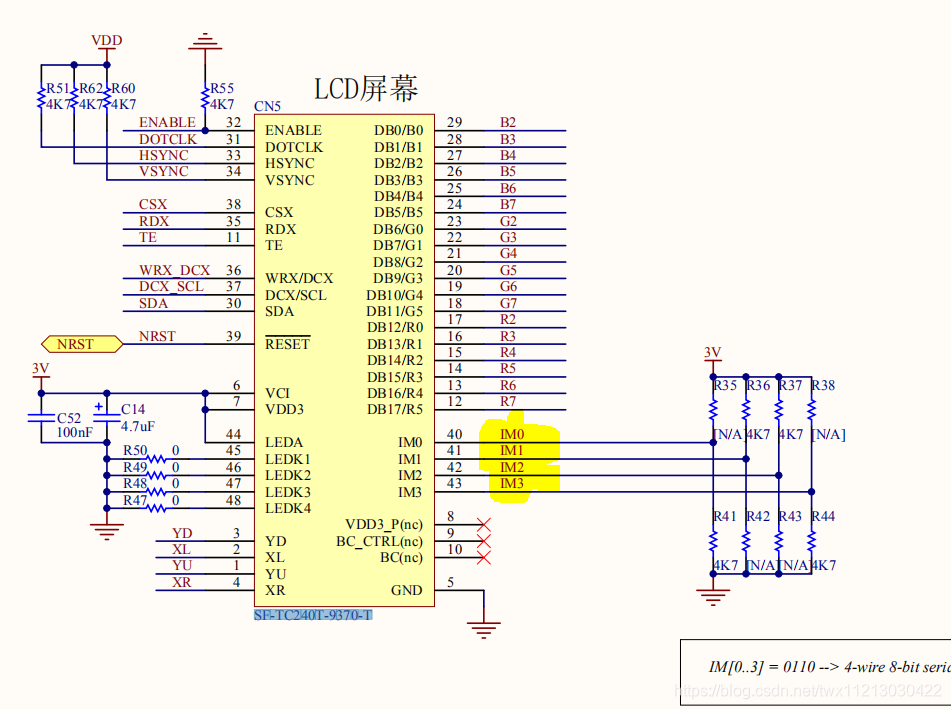The image size is (951, 709).
Task: Select the RESET pin name inside CN5
Action: coord(287,344)
